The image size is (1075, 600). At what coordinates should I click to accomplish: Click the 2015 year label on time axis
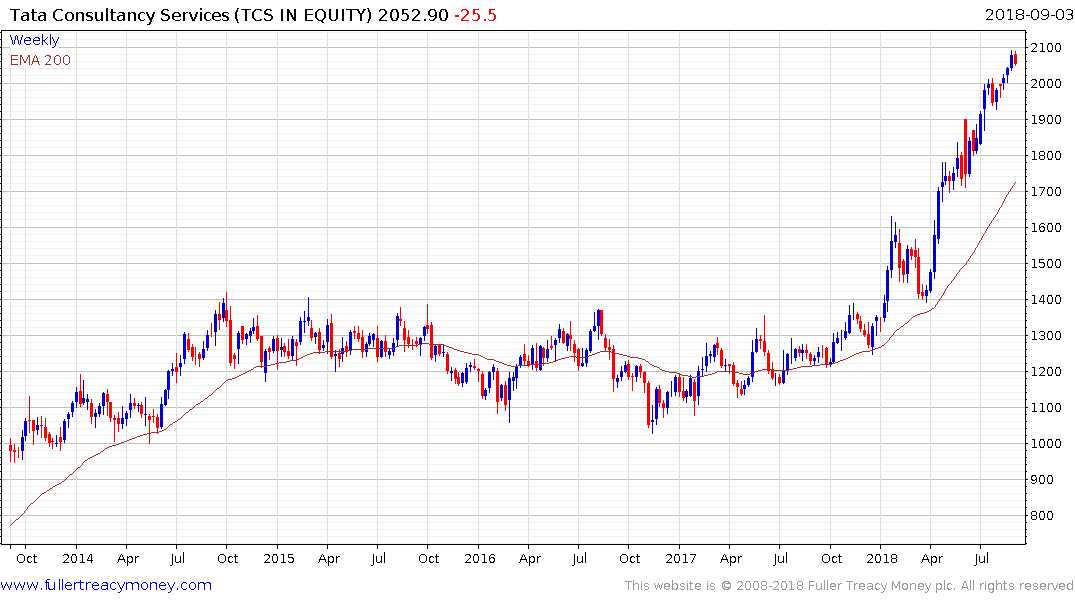coord(278,558)
